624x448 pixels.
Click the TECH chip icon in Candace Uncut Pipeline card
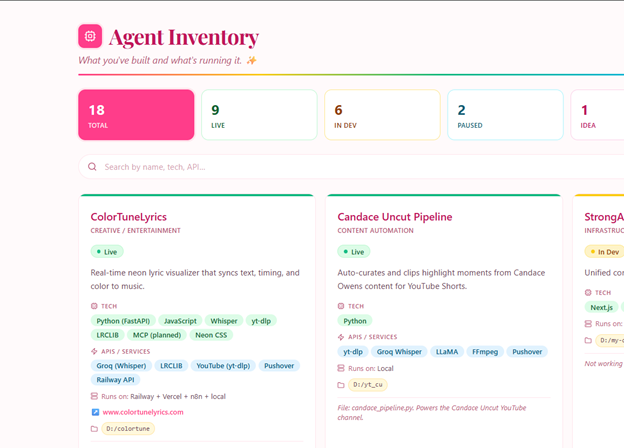click(x=341, y=306)
